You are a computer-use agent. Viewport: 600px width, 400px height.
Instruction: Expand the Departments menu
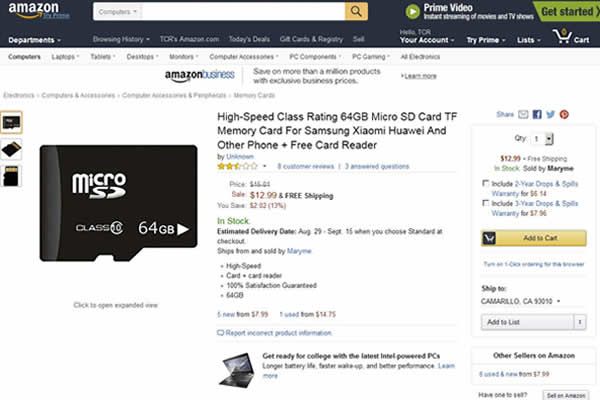tap(34, 40)
